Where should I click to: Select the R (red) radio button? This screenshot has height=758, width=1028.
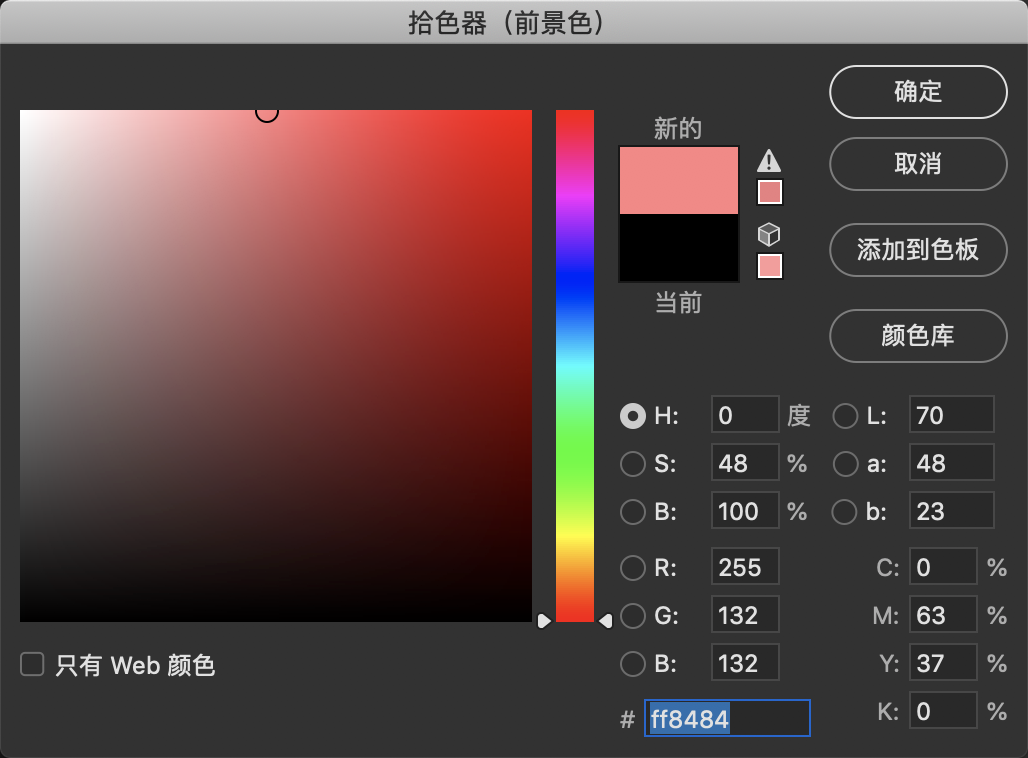point(633,567)
